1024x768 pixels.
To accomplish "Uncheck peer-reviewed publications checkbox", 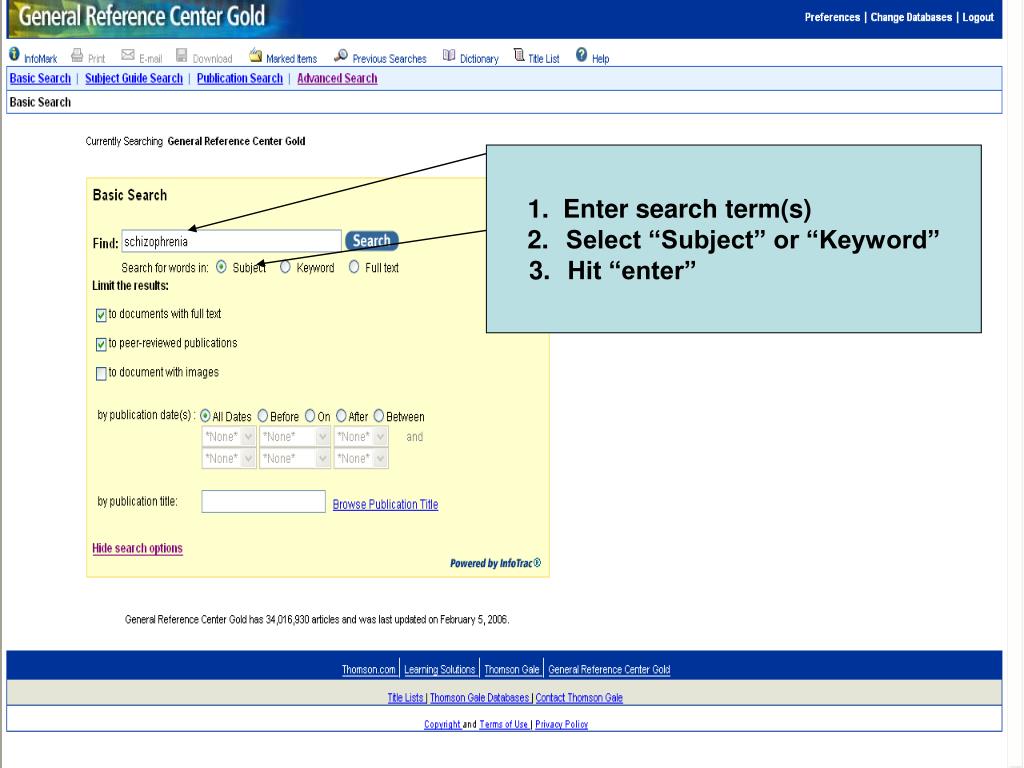I will pyautogui.click(x=101, y=344).
